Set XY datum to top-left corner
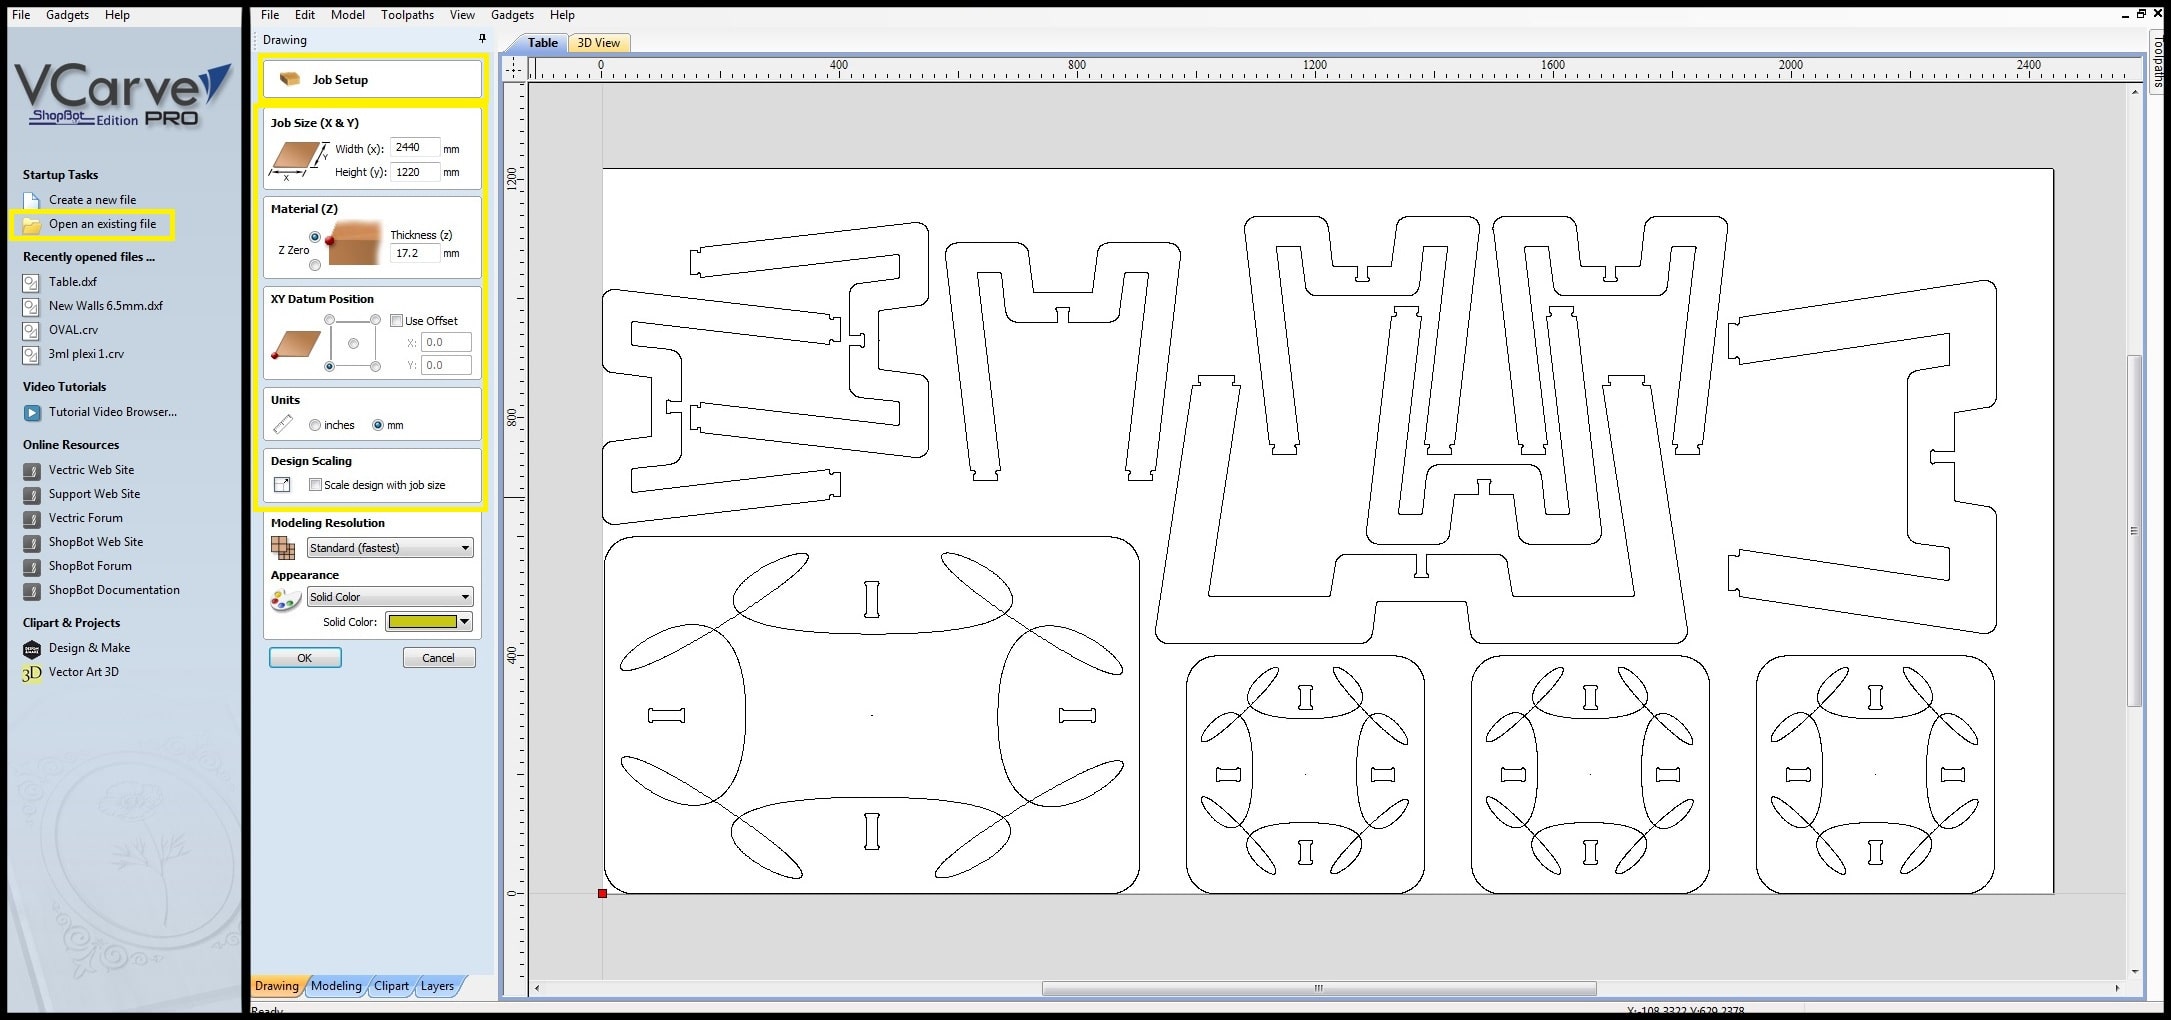The height and width of the screenshot is (1020, 2171). [x=329, y=320]
